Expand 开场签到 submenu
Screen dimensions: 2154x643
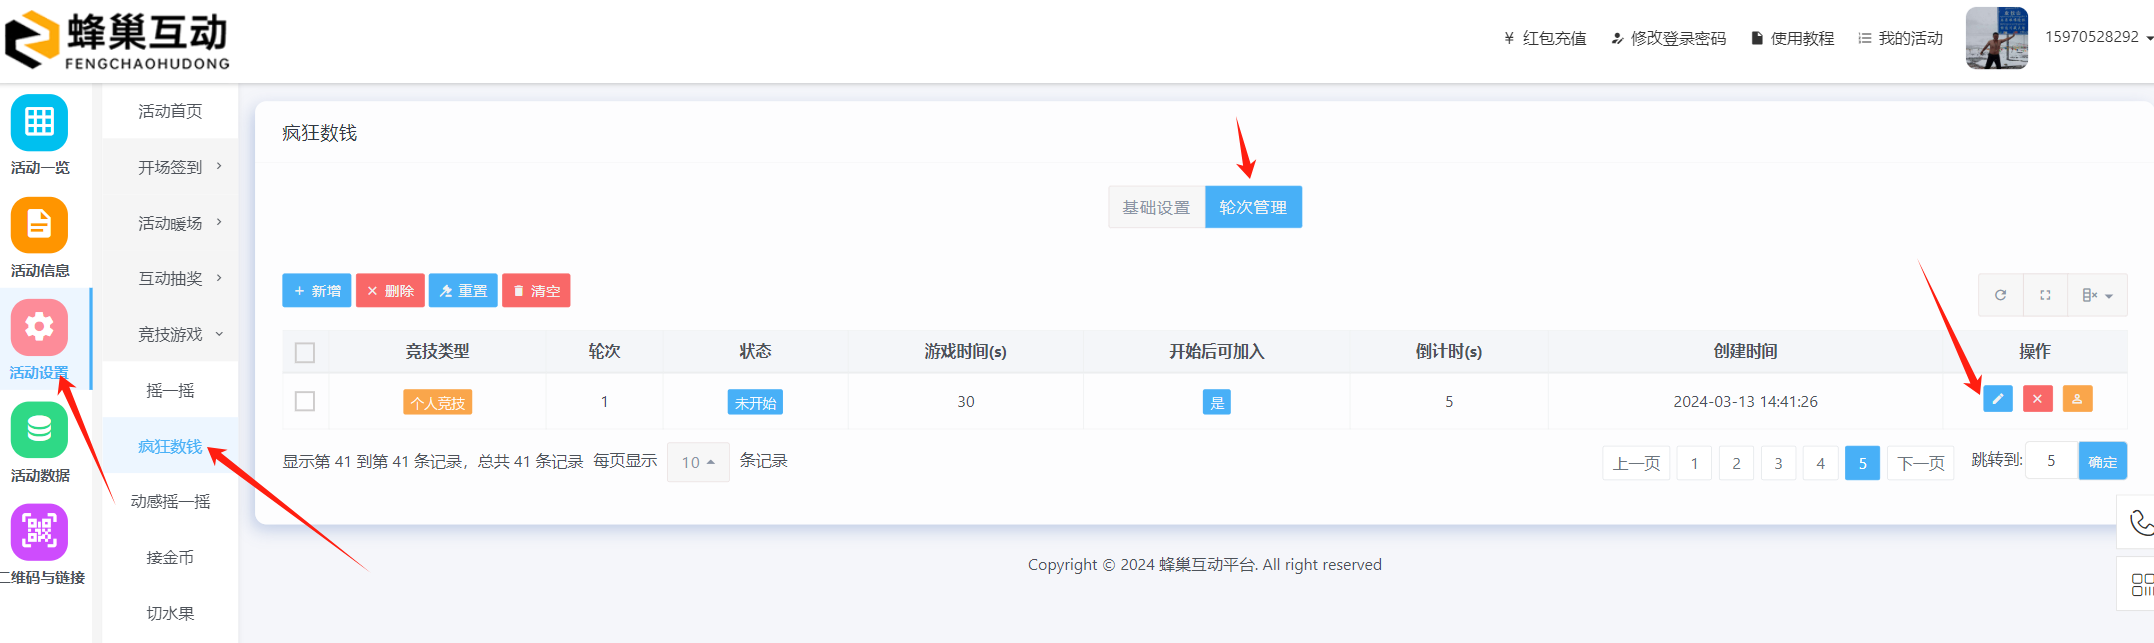170,167
